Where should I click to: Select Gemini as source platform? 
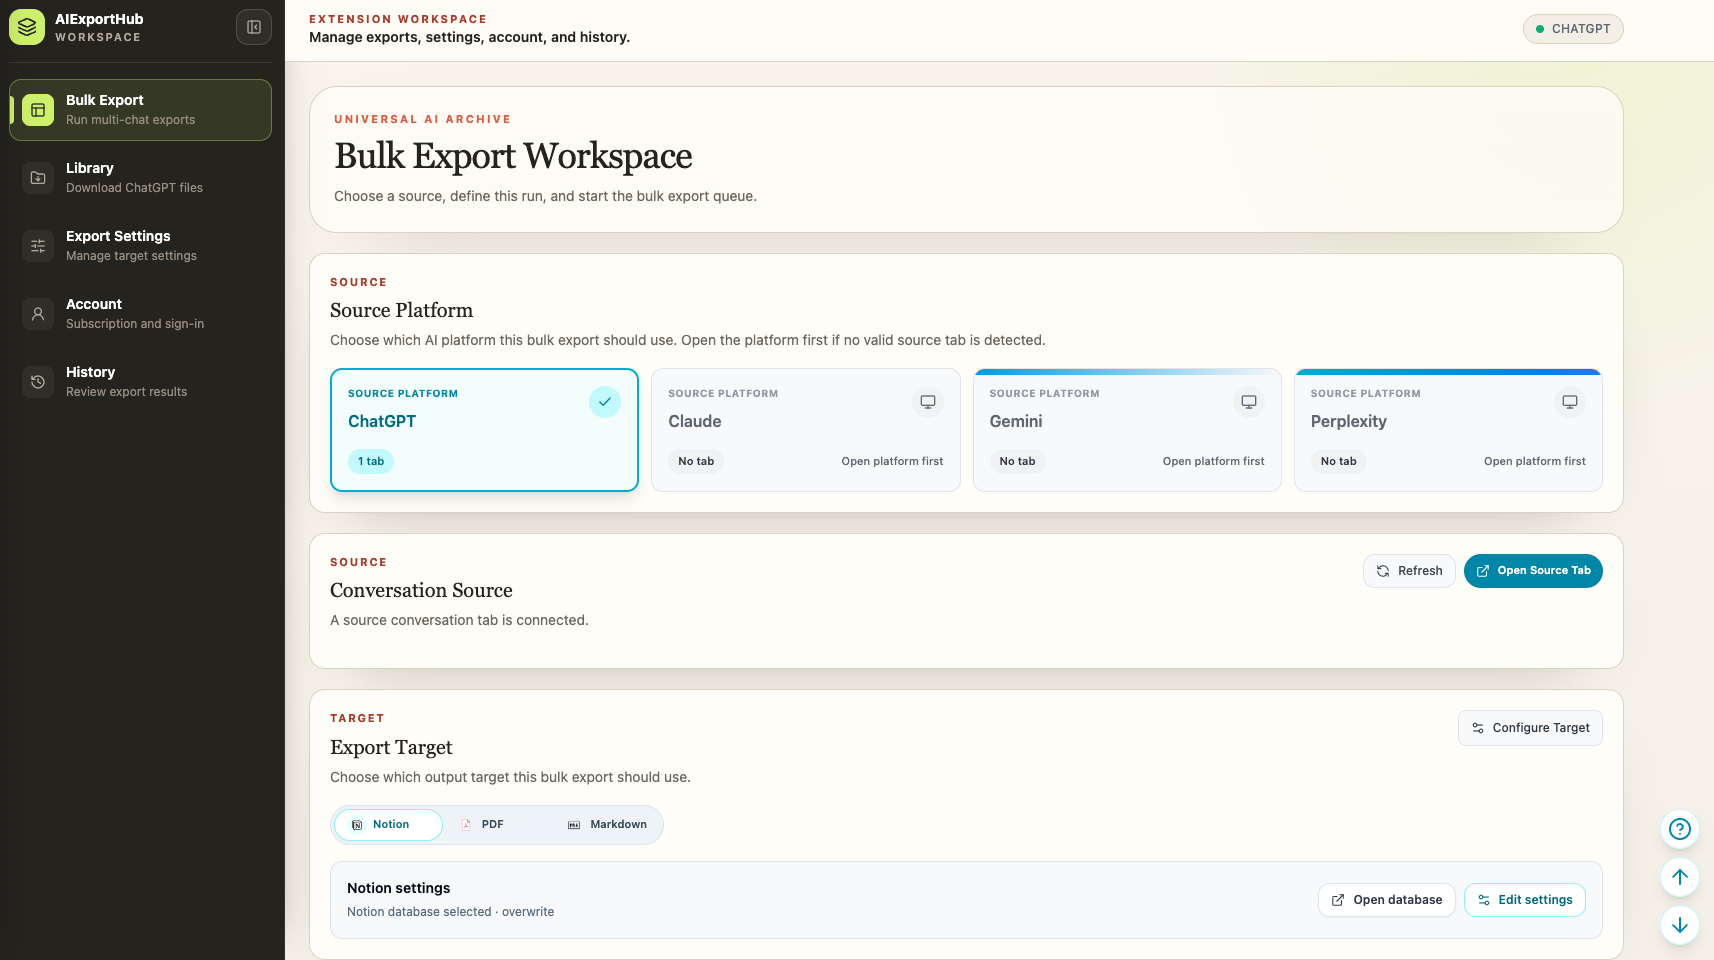tap(1127, 430)
